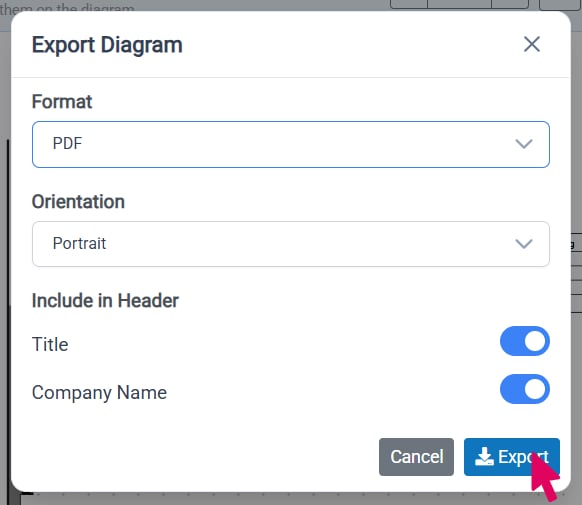Image resolution: width=582 pixels, height=505 pixels.
Task: Open the Orientation dropdown showing Portrait
Action: pos(291,244)
